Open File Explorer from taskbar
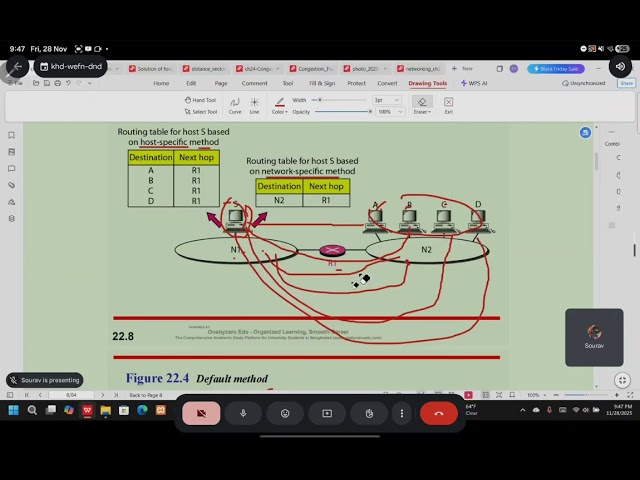Image resolution: width=640 pixels, height=480 pixels. click(x=105, y=410)
